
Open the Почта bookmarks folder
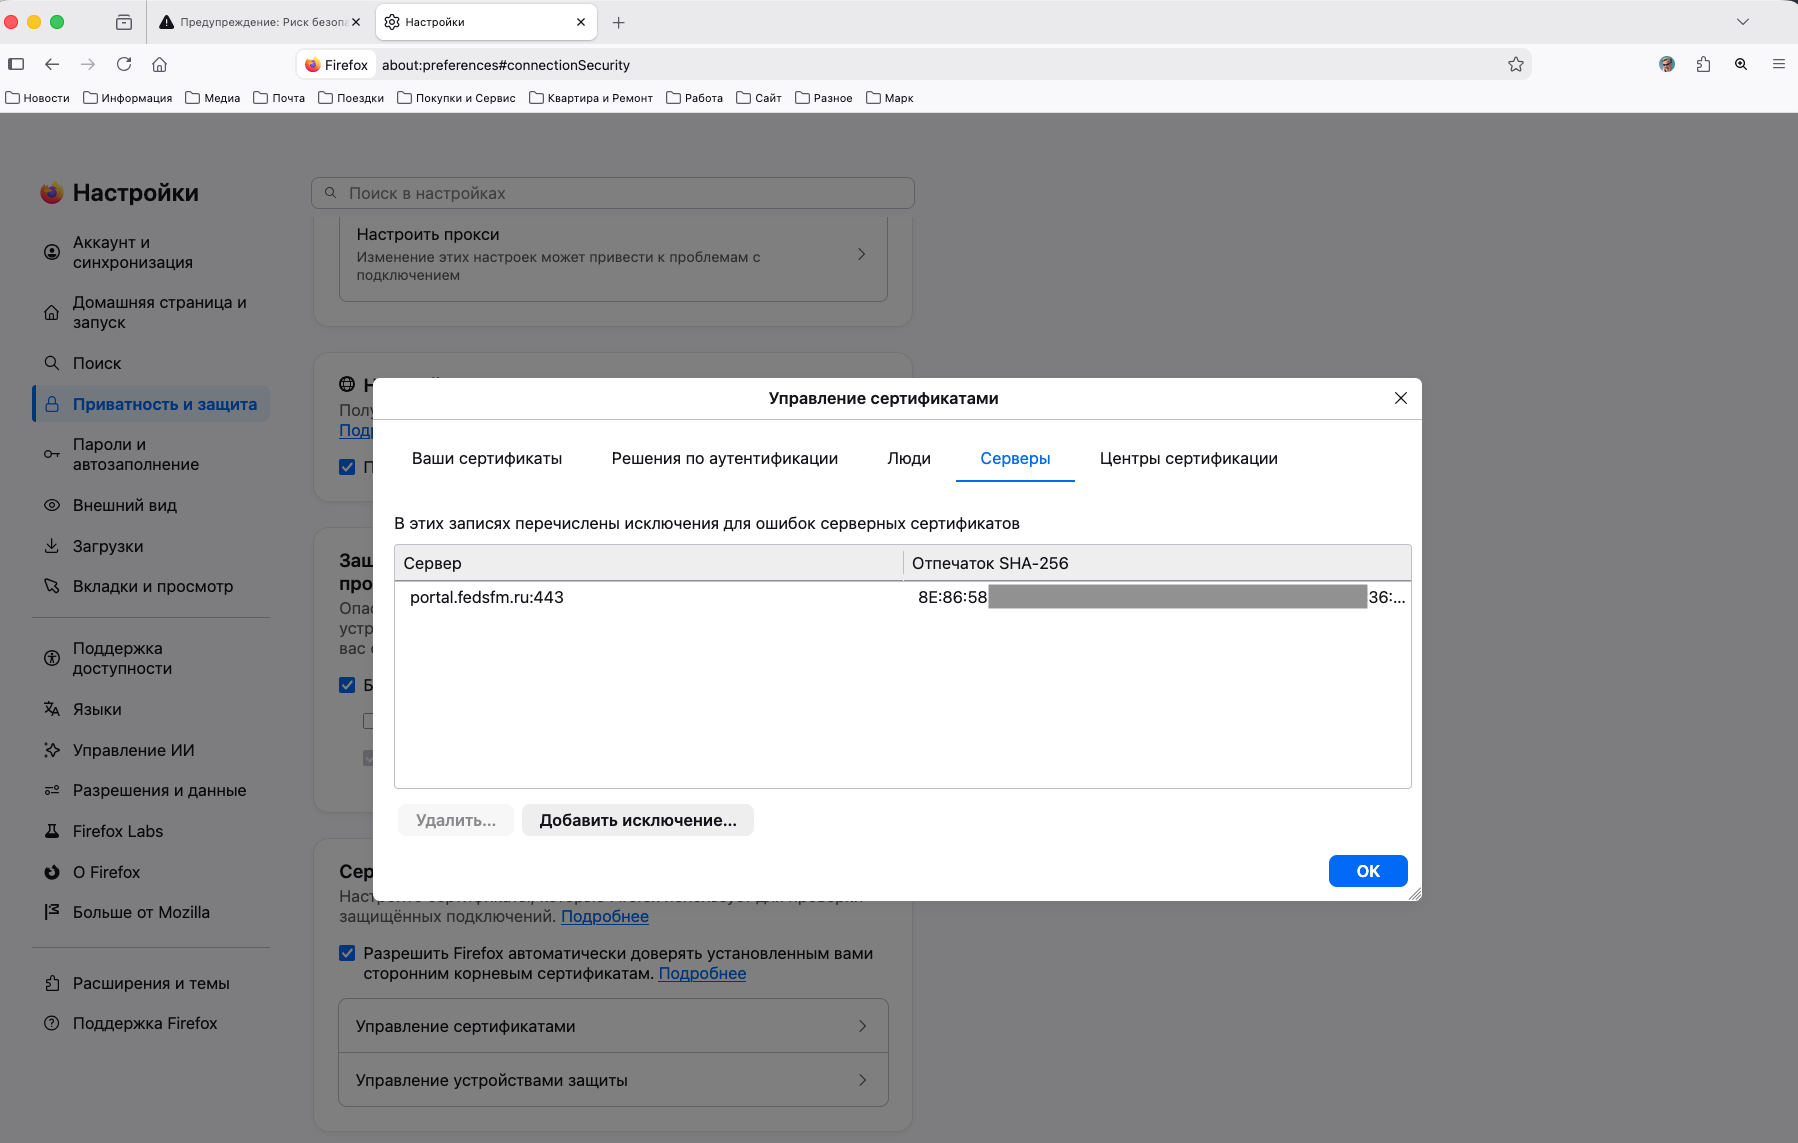[x=279, y=98]
